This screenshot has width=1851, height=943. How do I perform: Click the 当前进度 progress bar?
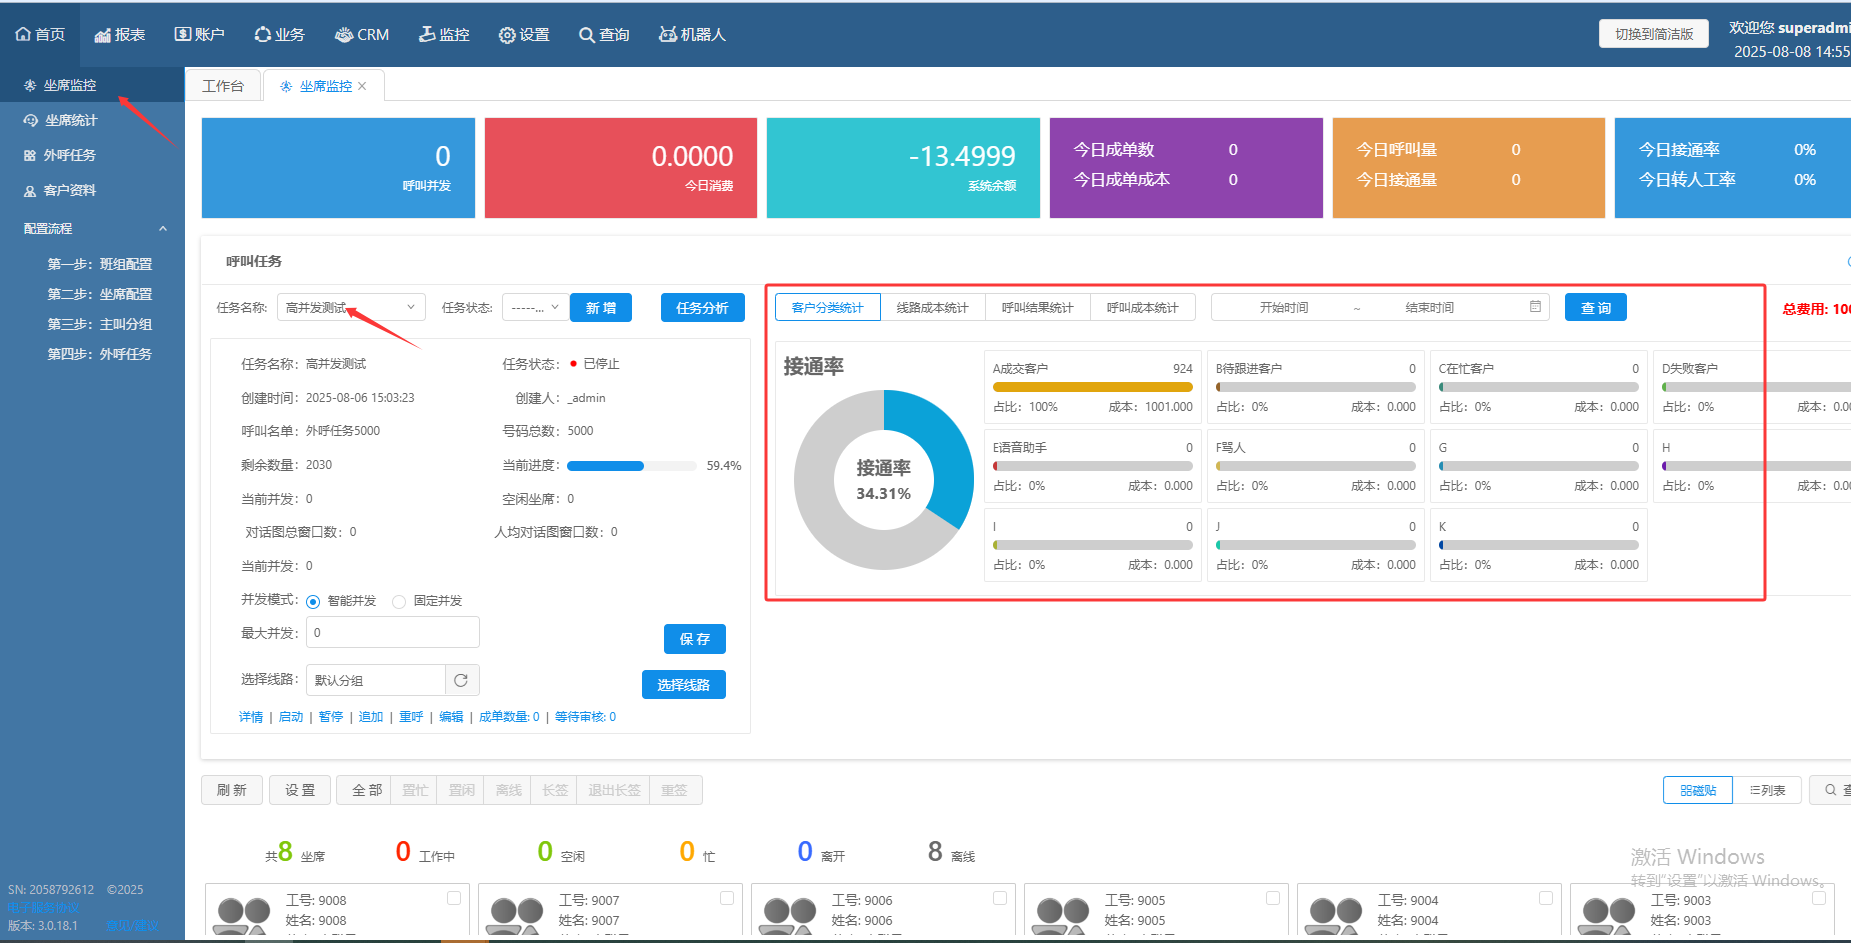(631, 466)
